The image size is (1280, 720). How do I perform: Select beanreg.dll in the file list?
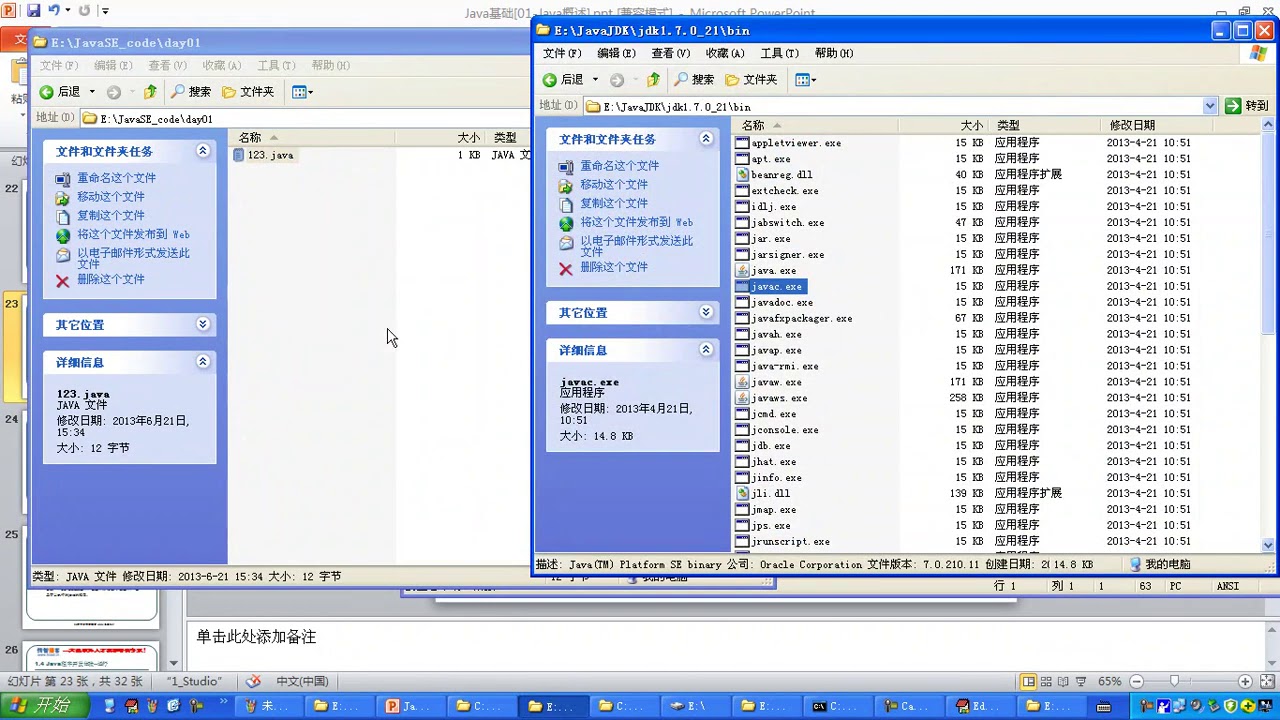click(x=774, y=174)
